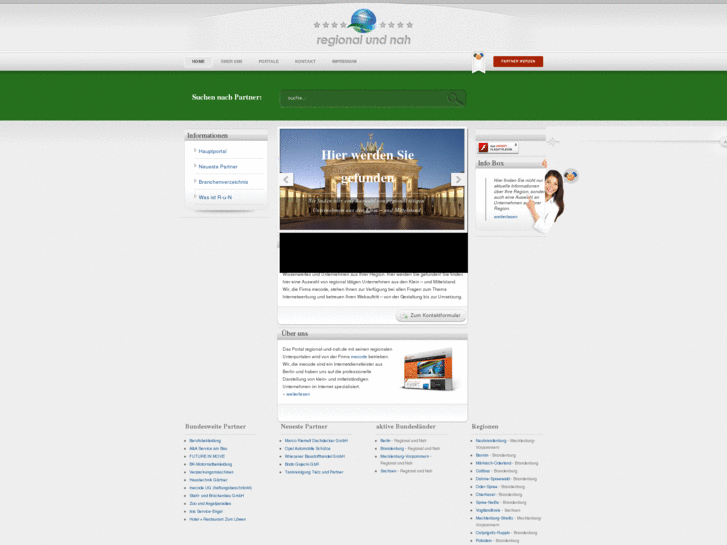Open Cottbus region link
The height and width of the screenshot is (545, 727).
coord(483,471)
